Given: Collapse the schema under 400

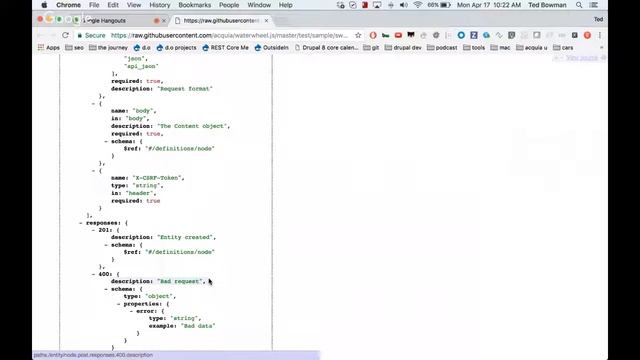Looking at the screenshot, I should (106, 289).
